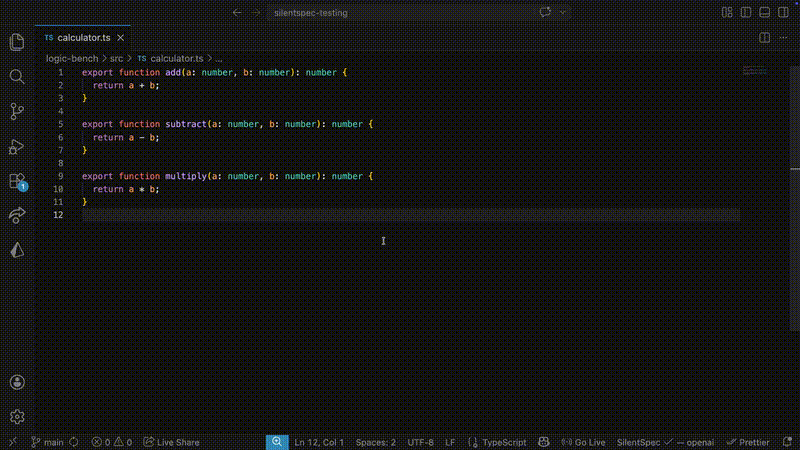Viewport: 800px width, 450px height.
Task: Click line number 1 in gutter
Action: 61,72
